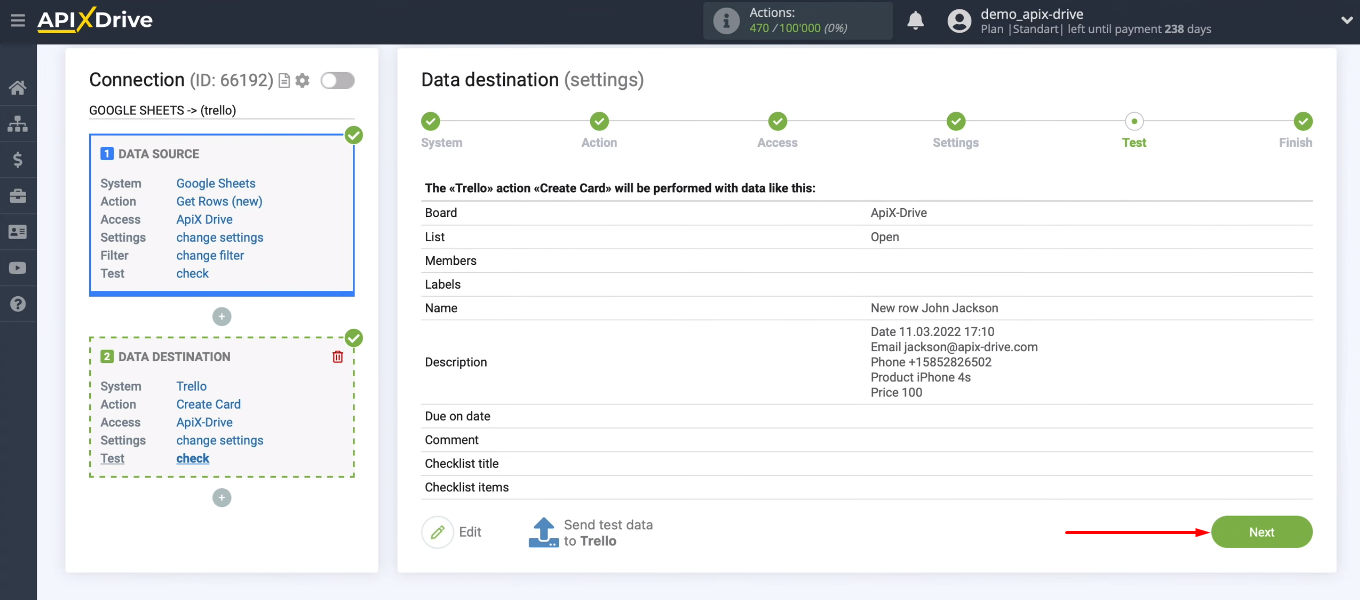Add a step between source and destination
This screenshot has height=600, width=1360.
click(x=222, y=317)
